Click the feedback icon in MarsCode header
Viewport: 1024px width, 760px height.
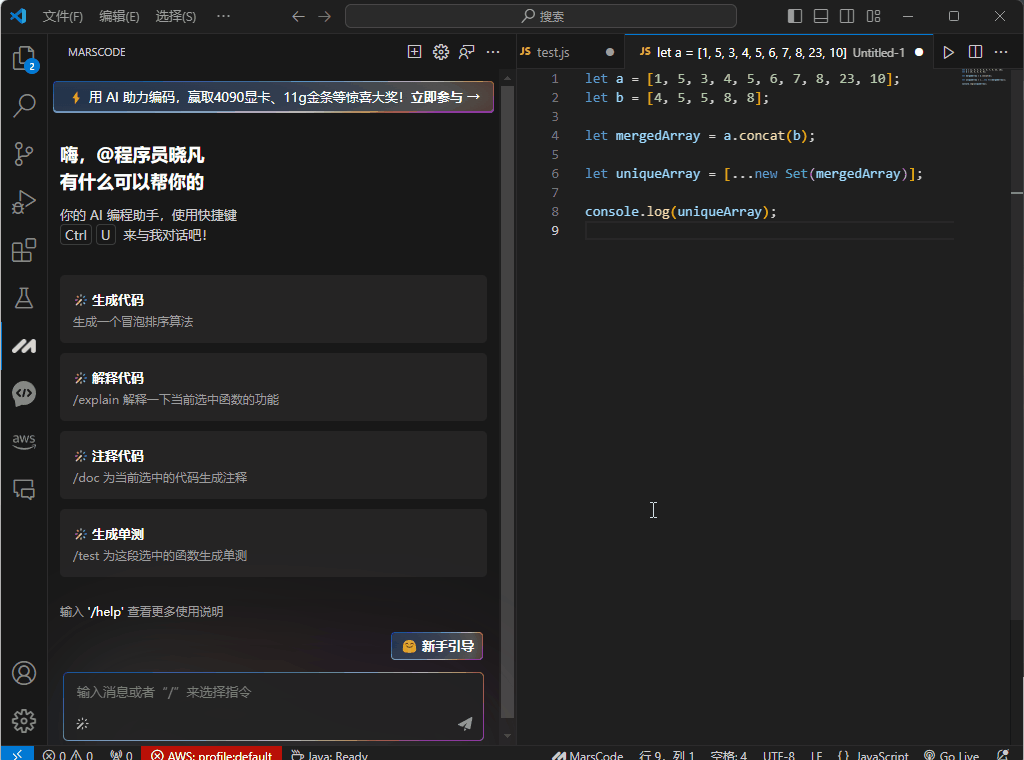pyautogui.click(x=466, y=52)
